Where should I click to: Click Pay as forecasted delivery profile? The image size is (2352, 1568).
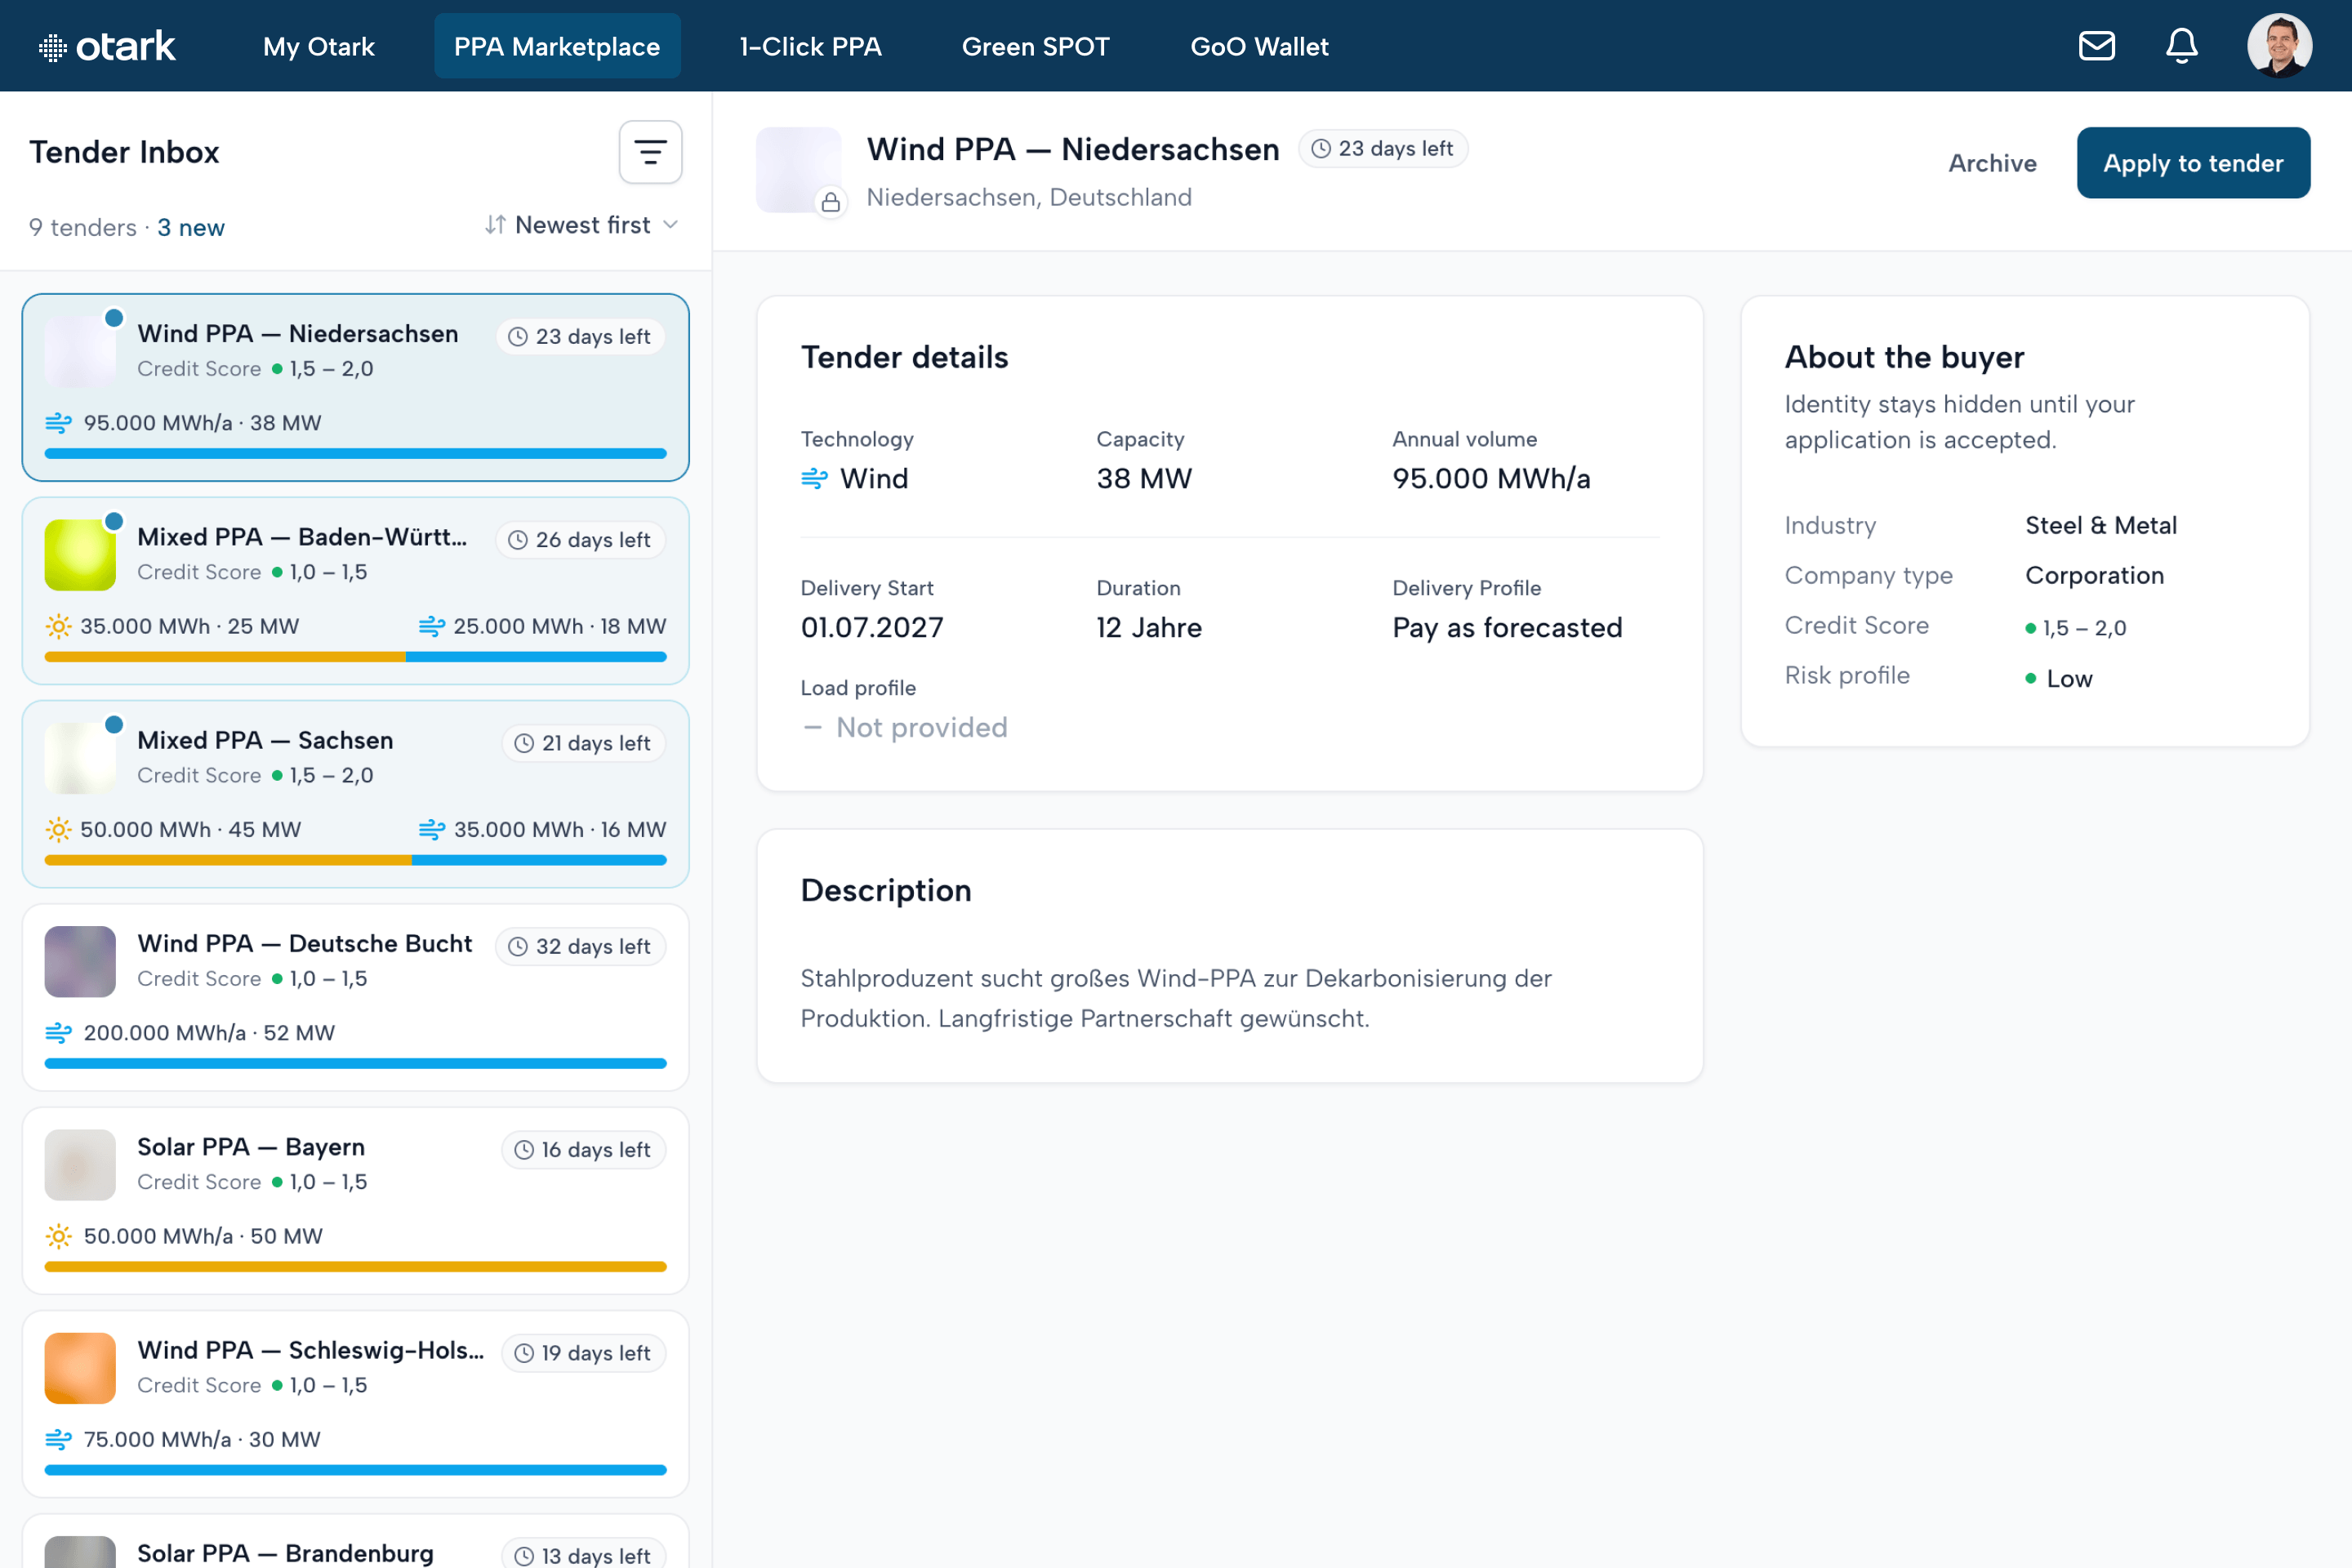click(1507, 628)
